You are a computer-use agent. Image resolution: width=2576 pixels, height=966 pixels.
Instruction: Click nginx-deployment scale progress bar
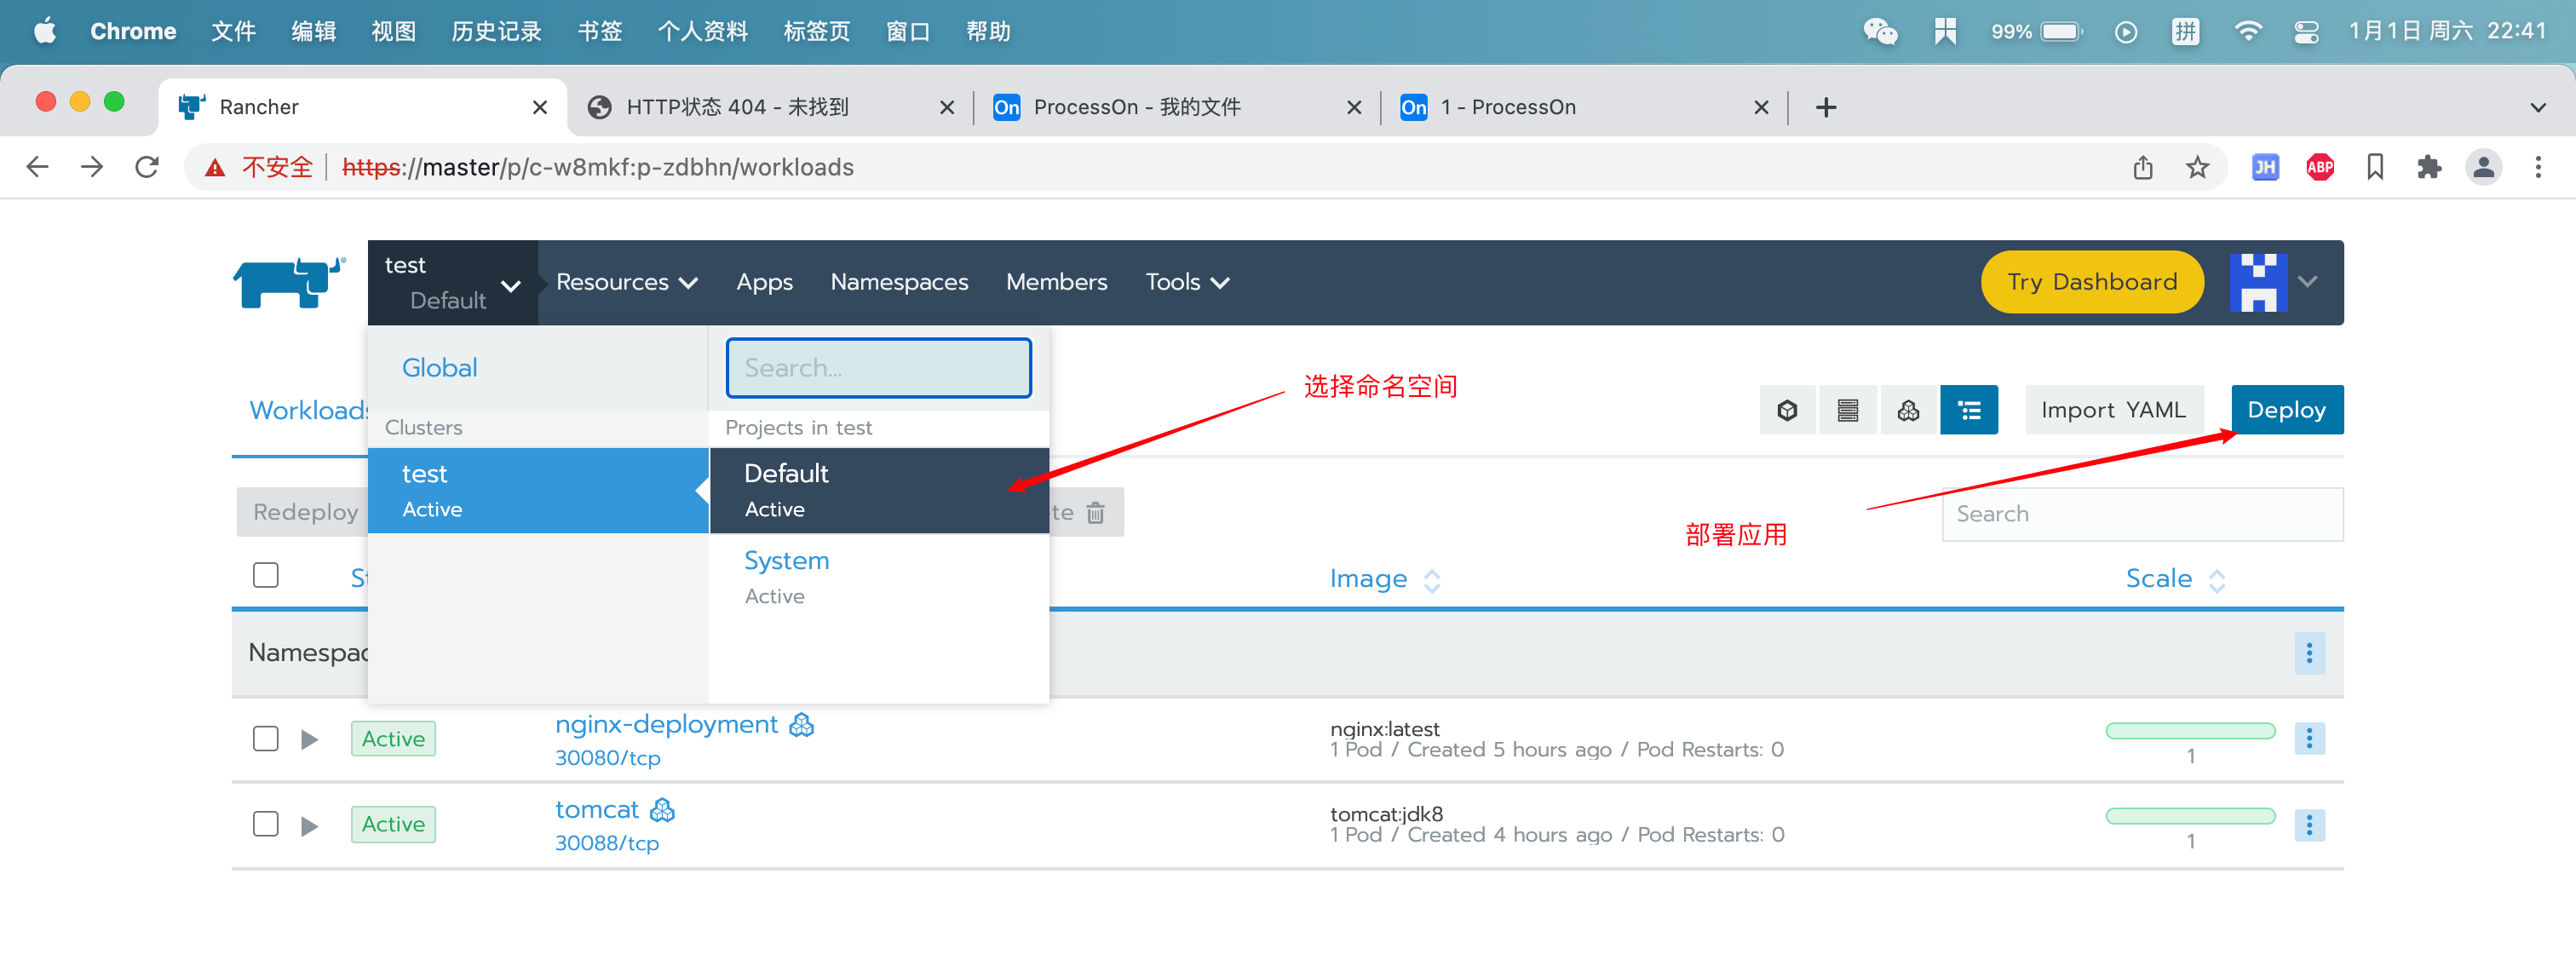(x=2190, y=731)
